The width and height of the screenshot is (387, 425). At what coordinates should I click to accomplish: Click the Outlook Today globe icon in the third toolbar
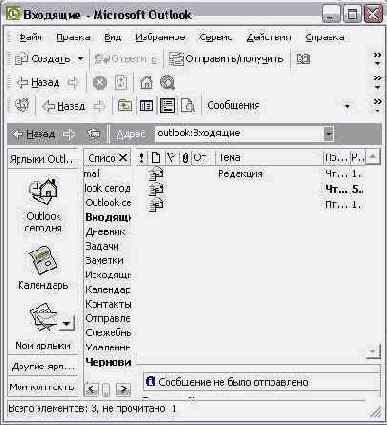pos(22,105)
